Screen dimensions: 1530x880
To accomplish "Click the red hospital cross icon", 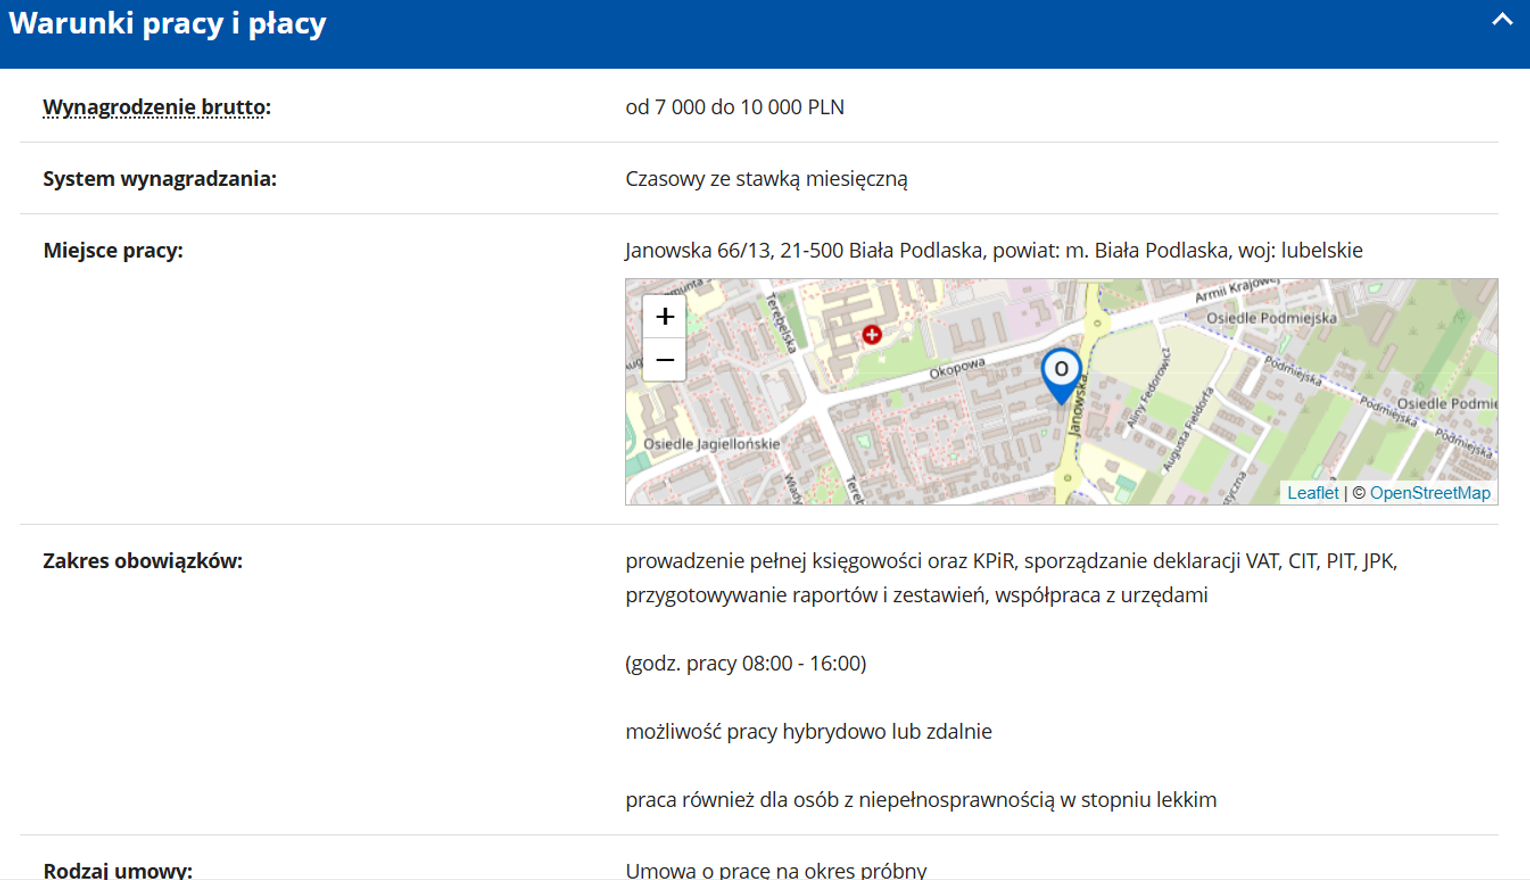I will tap(872, 335).
